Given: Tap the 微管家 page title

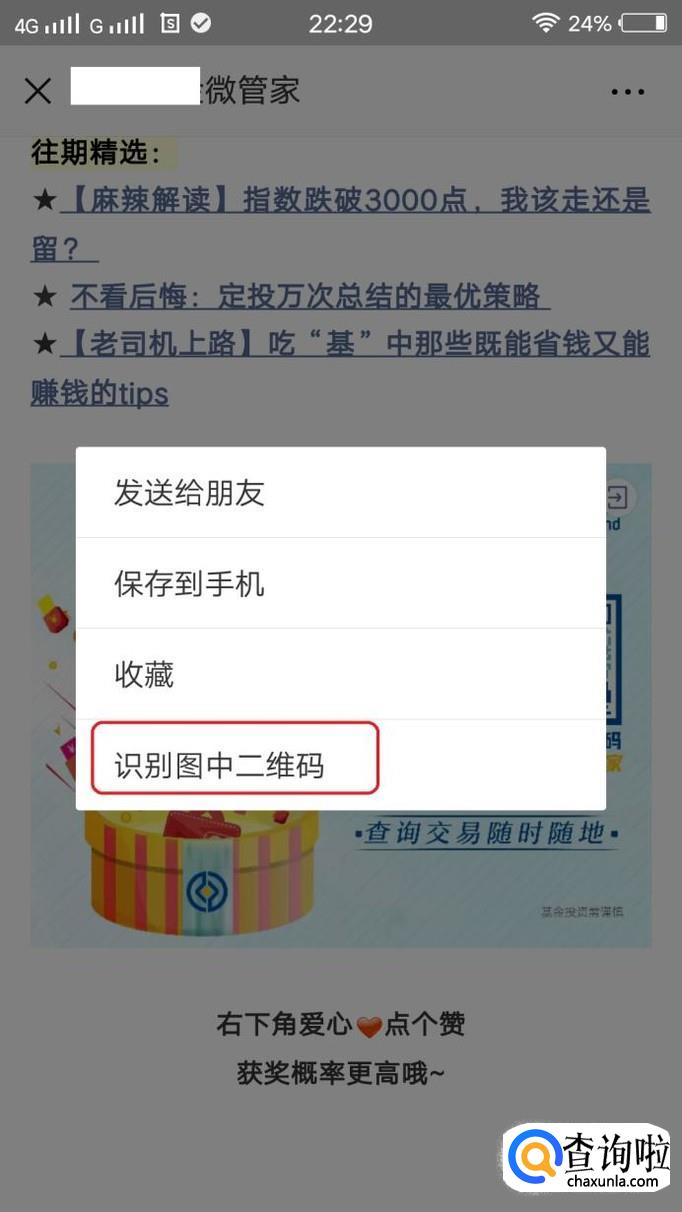Looking at the screenshot, I should click(251, 91).
